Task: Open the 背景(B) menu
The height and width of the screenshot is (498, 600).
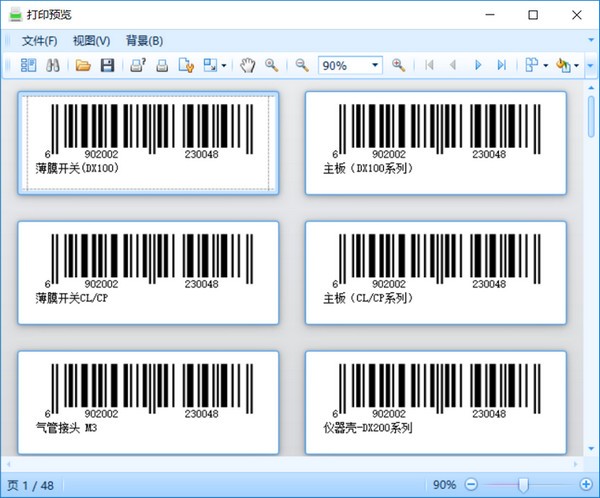Action: tap(145, 41)
